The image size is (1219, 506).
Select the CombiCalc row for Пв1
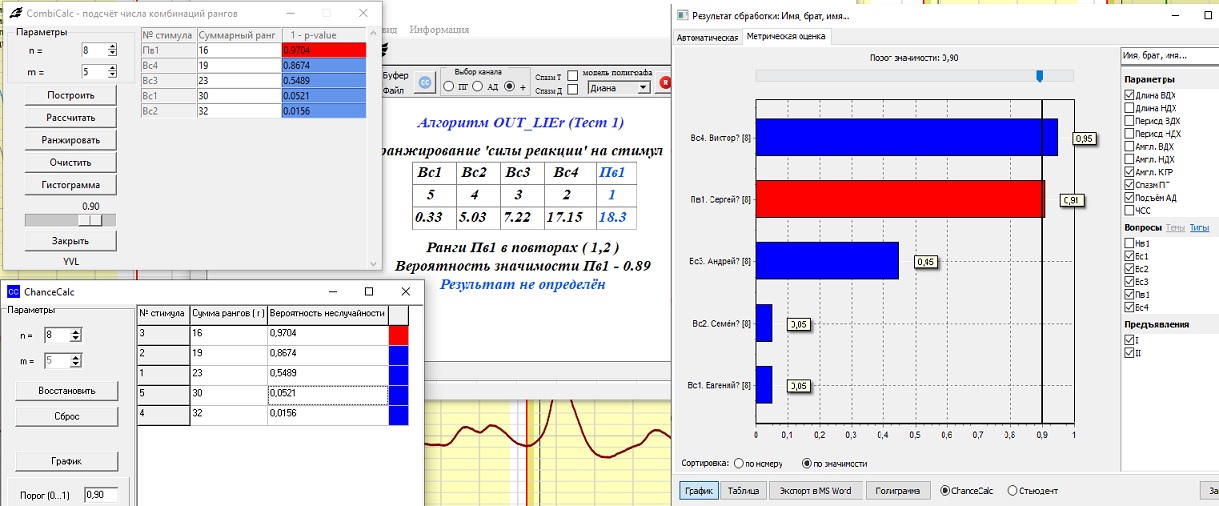pos(253,50)
